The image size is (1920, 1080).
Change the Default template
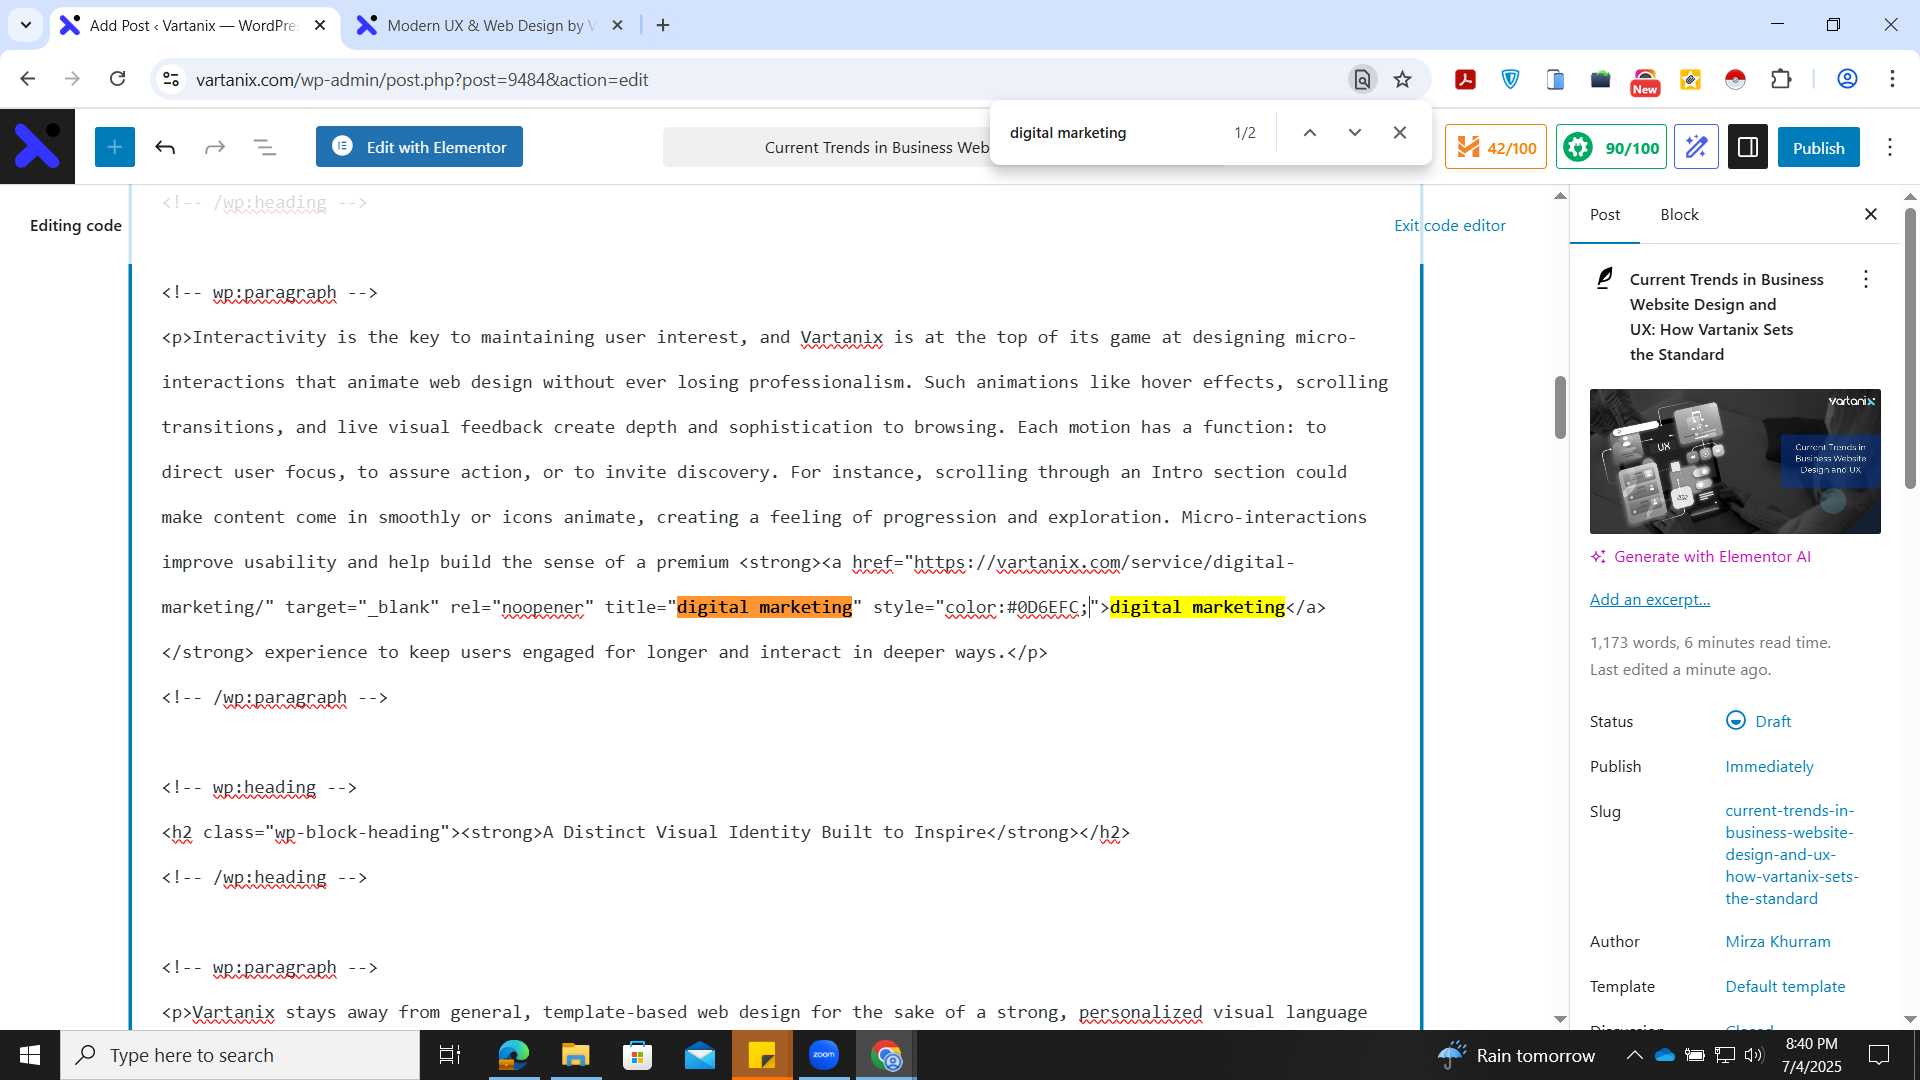[1785, 987]
